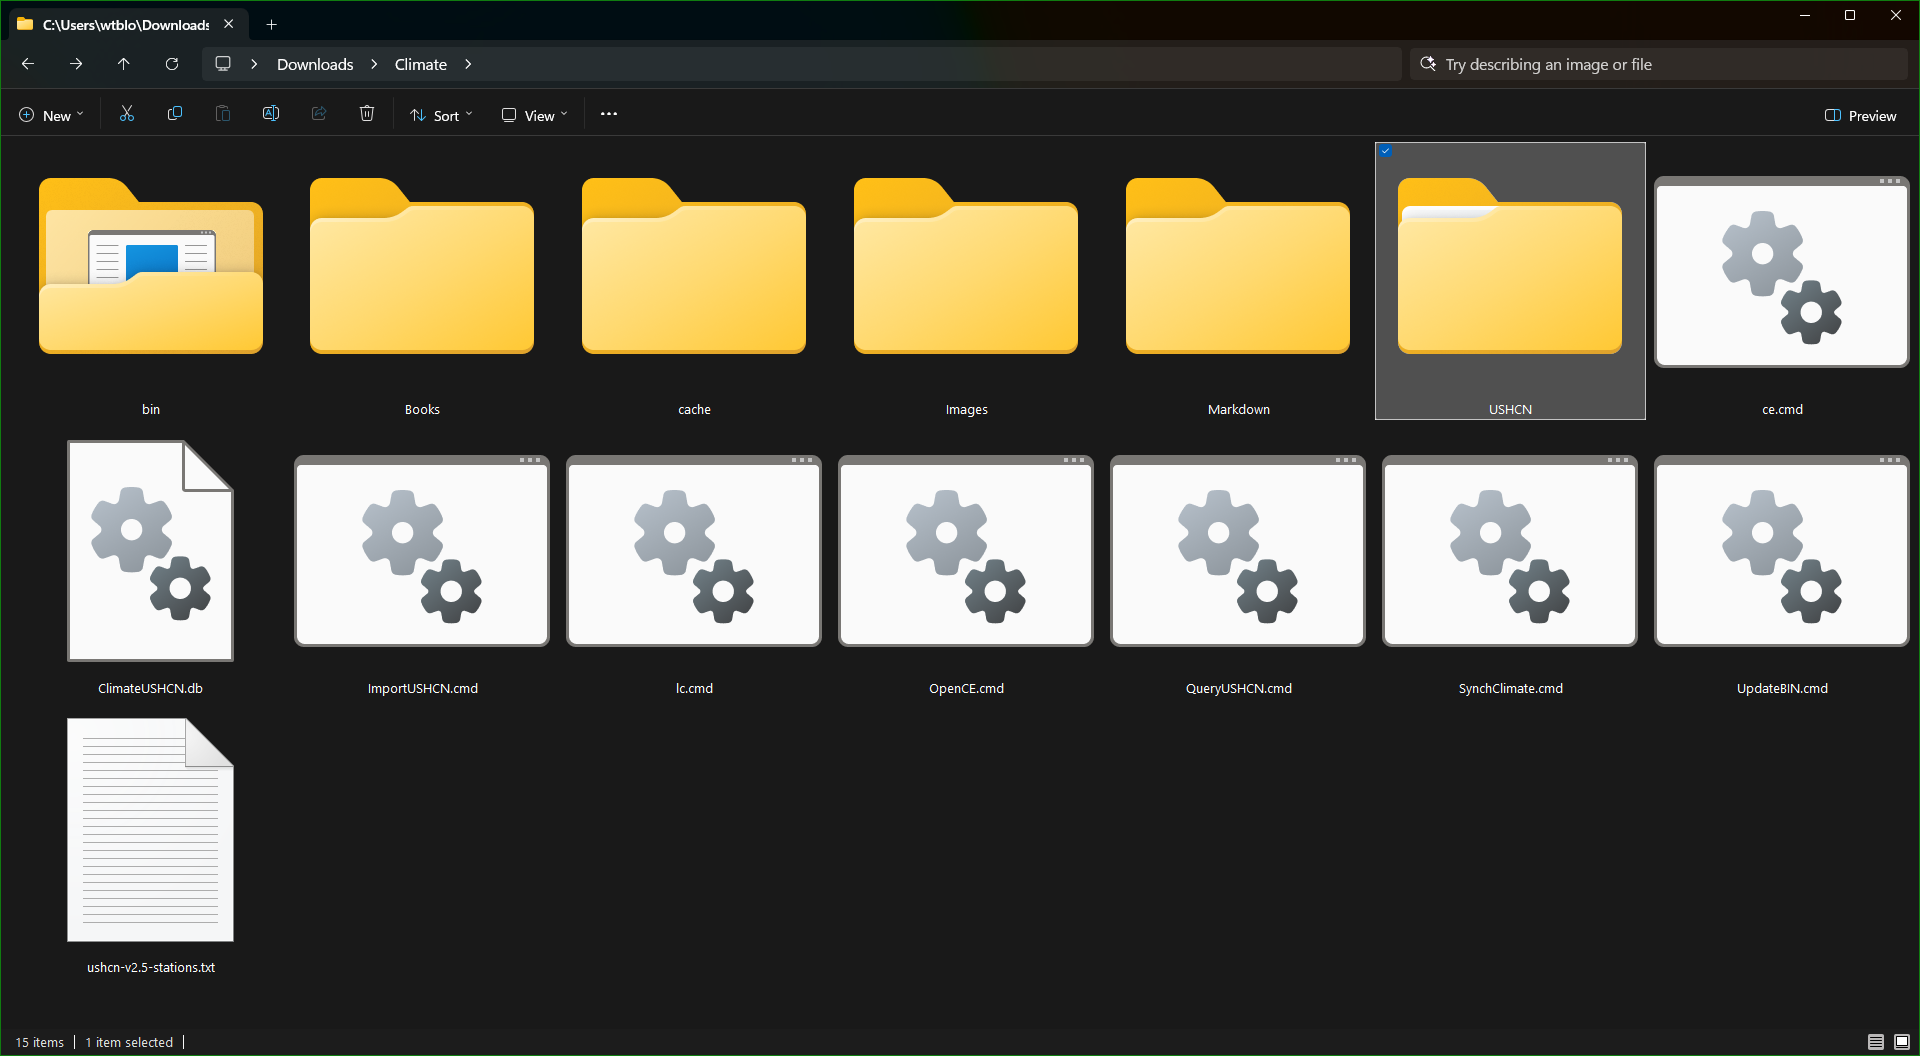Expand the chevron after Climate in breadcrumb
This screenshot has height=1056, width=1920.
[468, 64]
